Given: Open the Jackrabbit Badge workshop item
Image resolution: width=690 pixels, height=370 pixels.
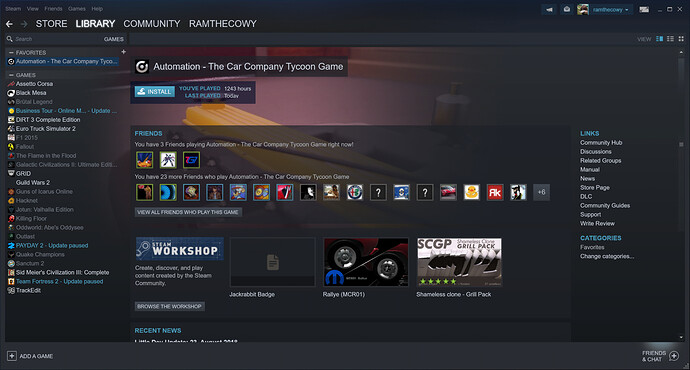Looking at the screenshot, I should pos(273,262).
